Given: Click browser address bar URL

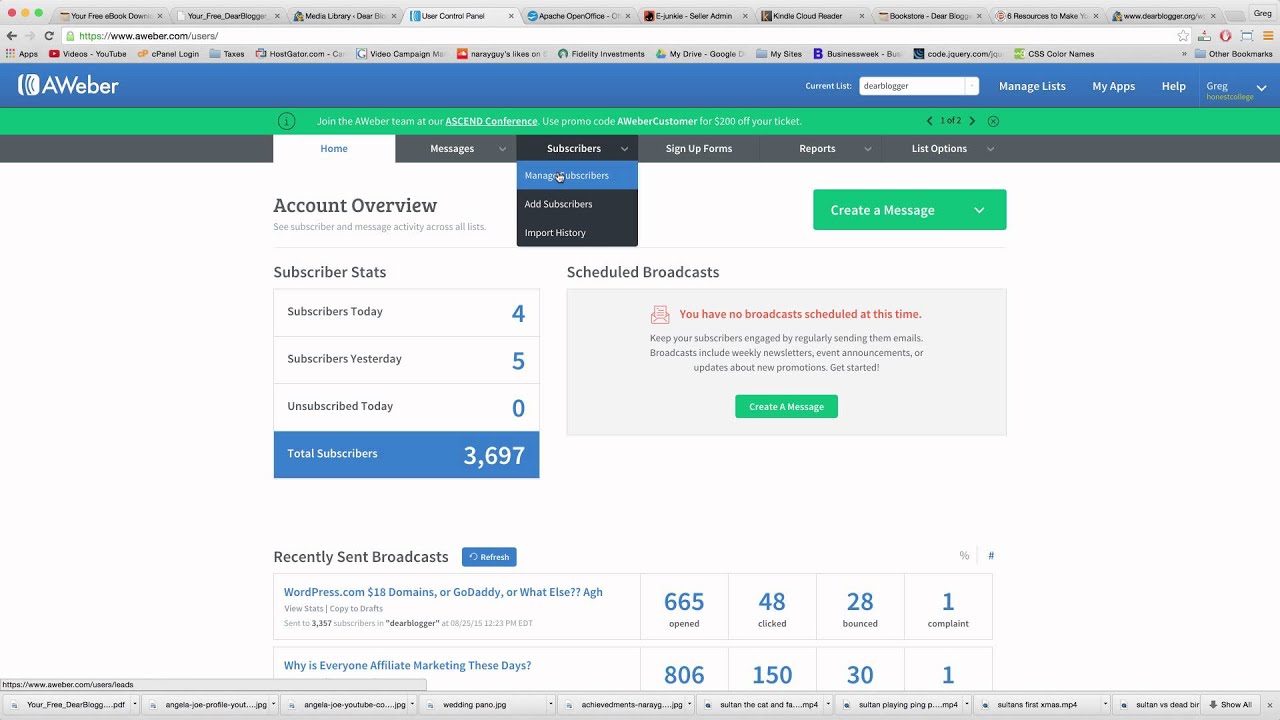Looking at the screenshot, I should [x=148, y=36].
